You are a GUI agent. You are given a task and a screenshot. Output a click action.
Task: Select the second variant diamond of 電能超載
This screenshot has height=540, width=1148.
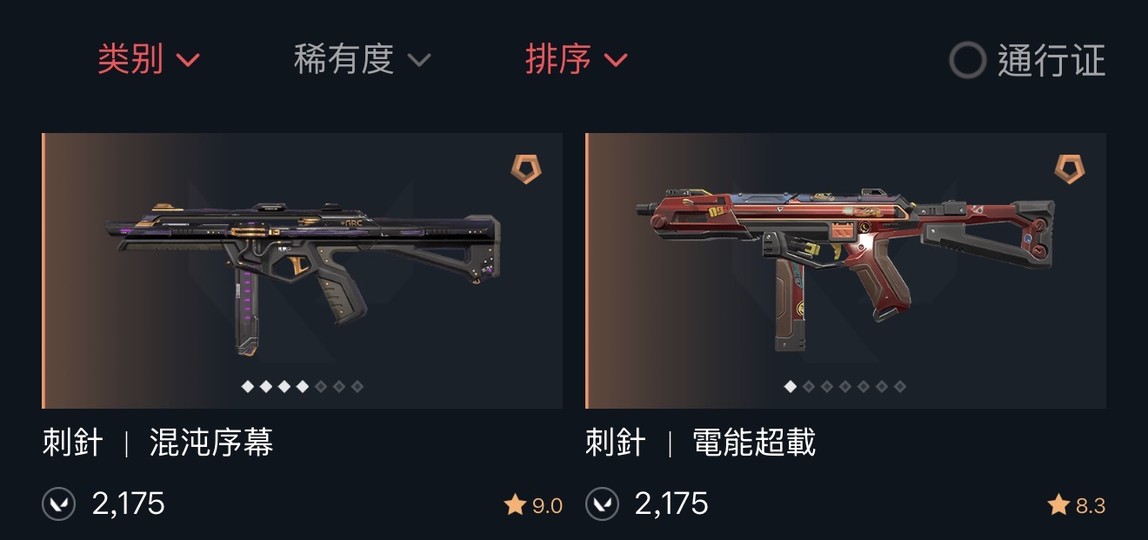point(808,386)
